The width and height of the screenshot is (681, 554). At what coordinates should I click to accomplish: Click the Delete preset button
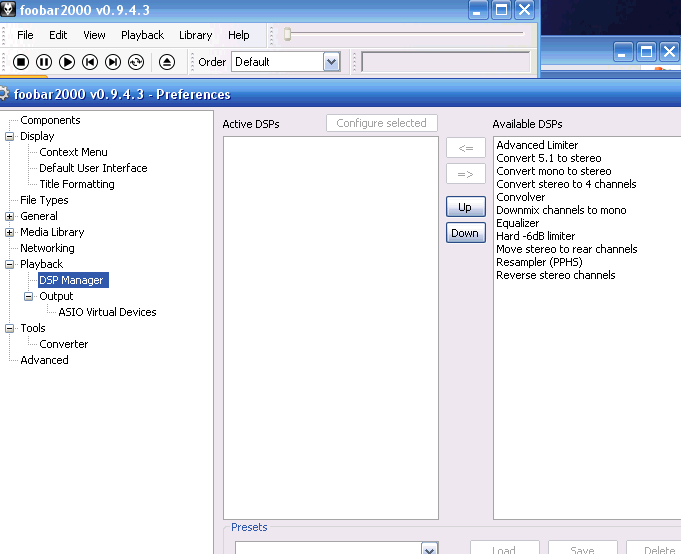coord(655,548)
